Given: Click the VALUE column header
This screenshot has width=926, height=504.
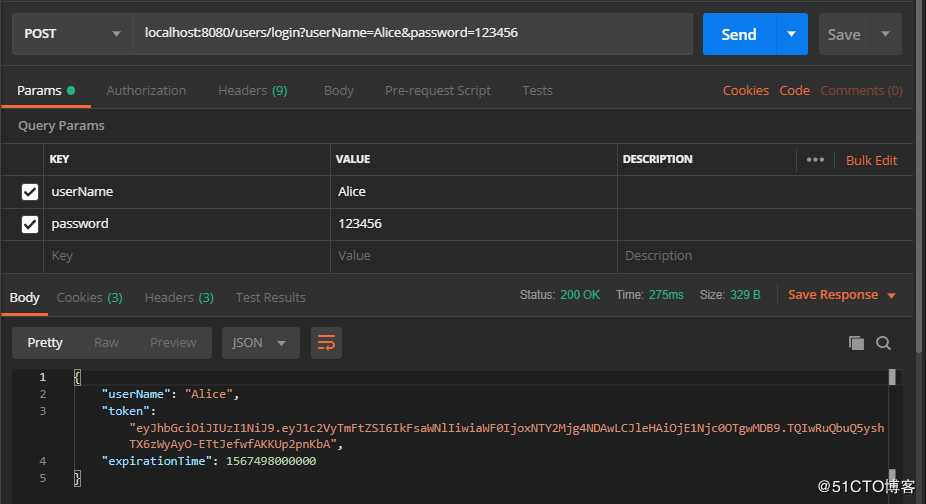Looking at the screenshot, I should coord(353,159).
